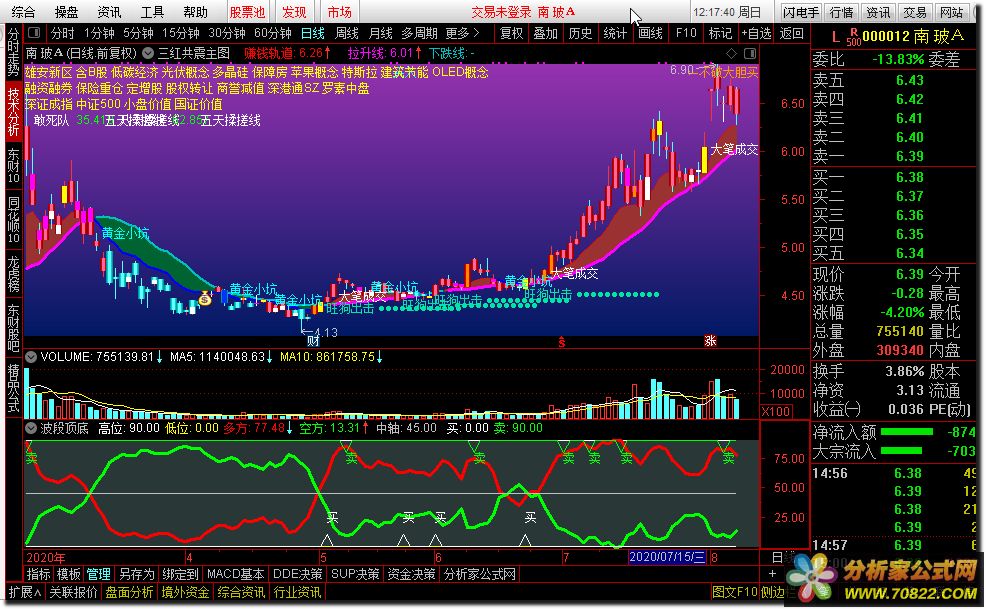Click the red $ marker below chart
The width and height of the screenshot is (986, 609).
(562, 342)
